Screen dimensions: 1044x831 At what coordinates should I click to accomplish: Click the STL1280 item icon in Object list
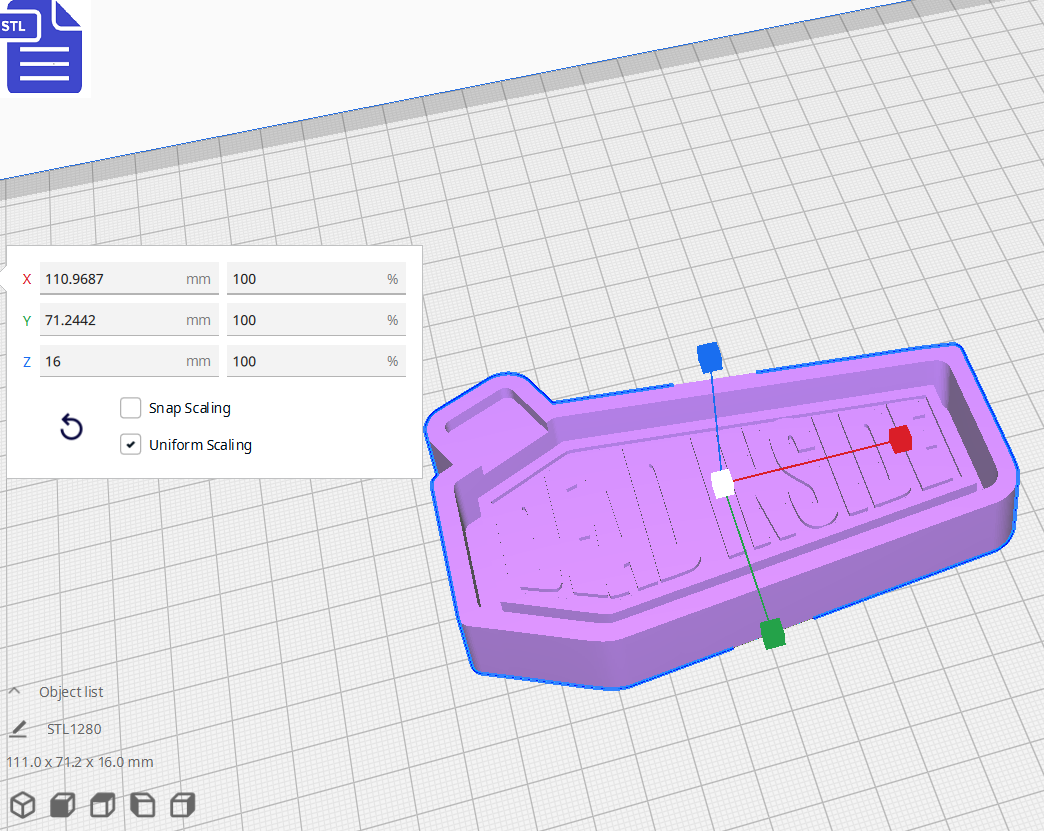pos(18,728)
